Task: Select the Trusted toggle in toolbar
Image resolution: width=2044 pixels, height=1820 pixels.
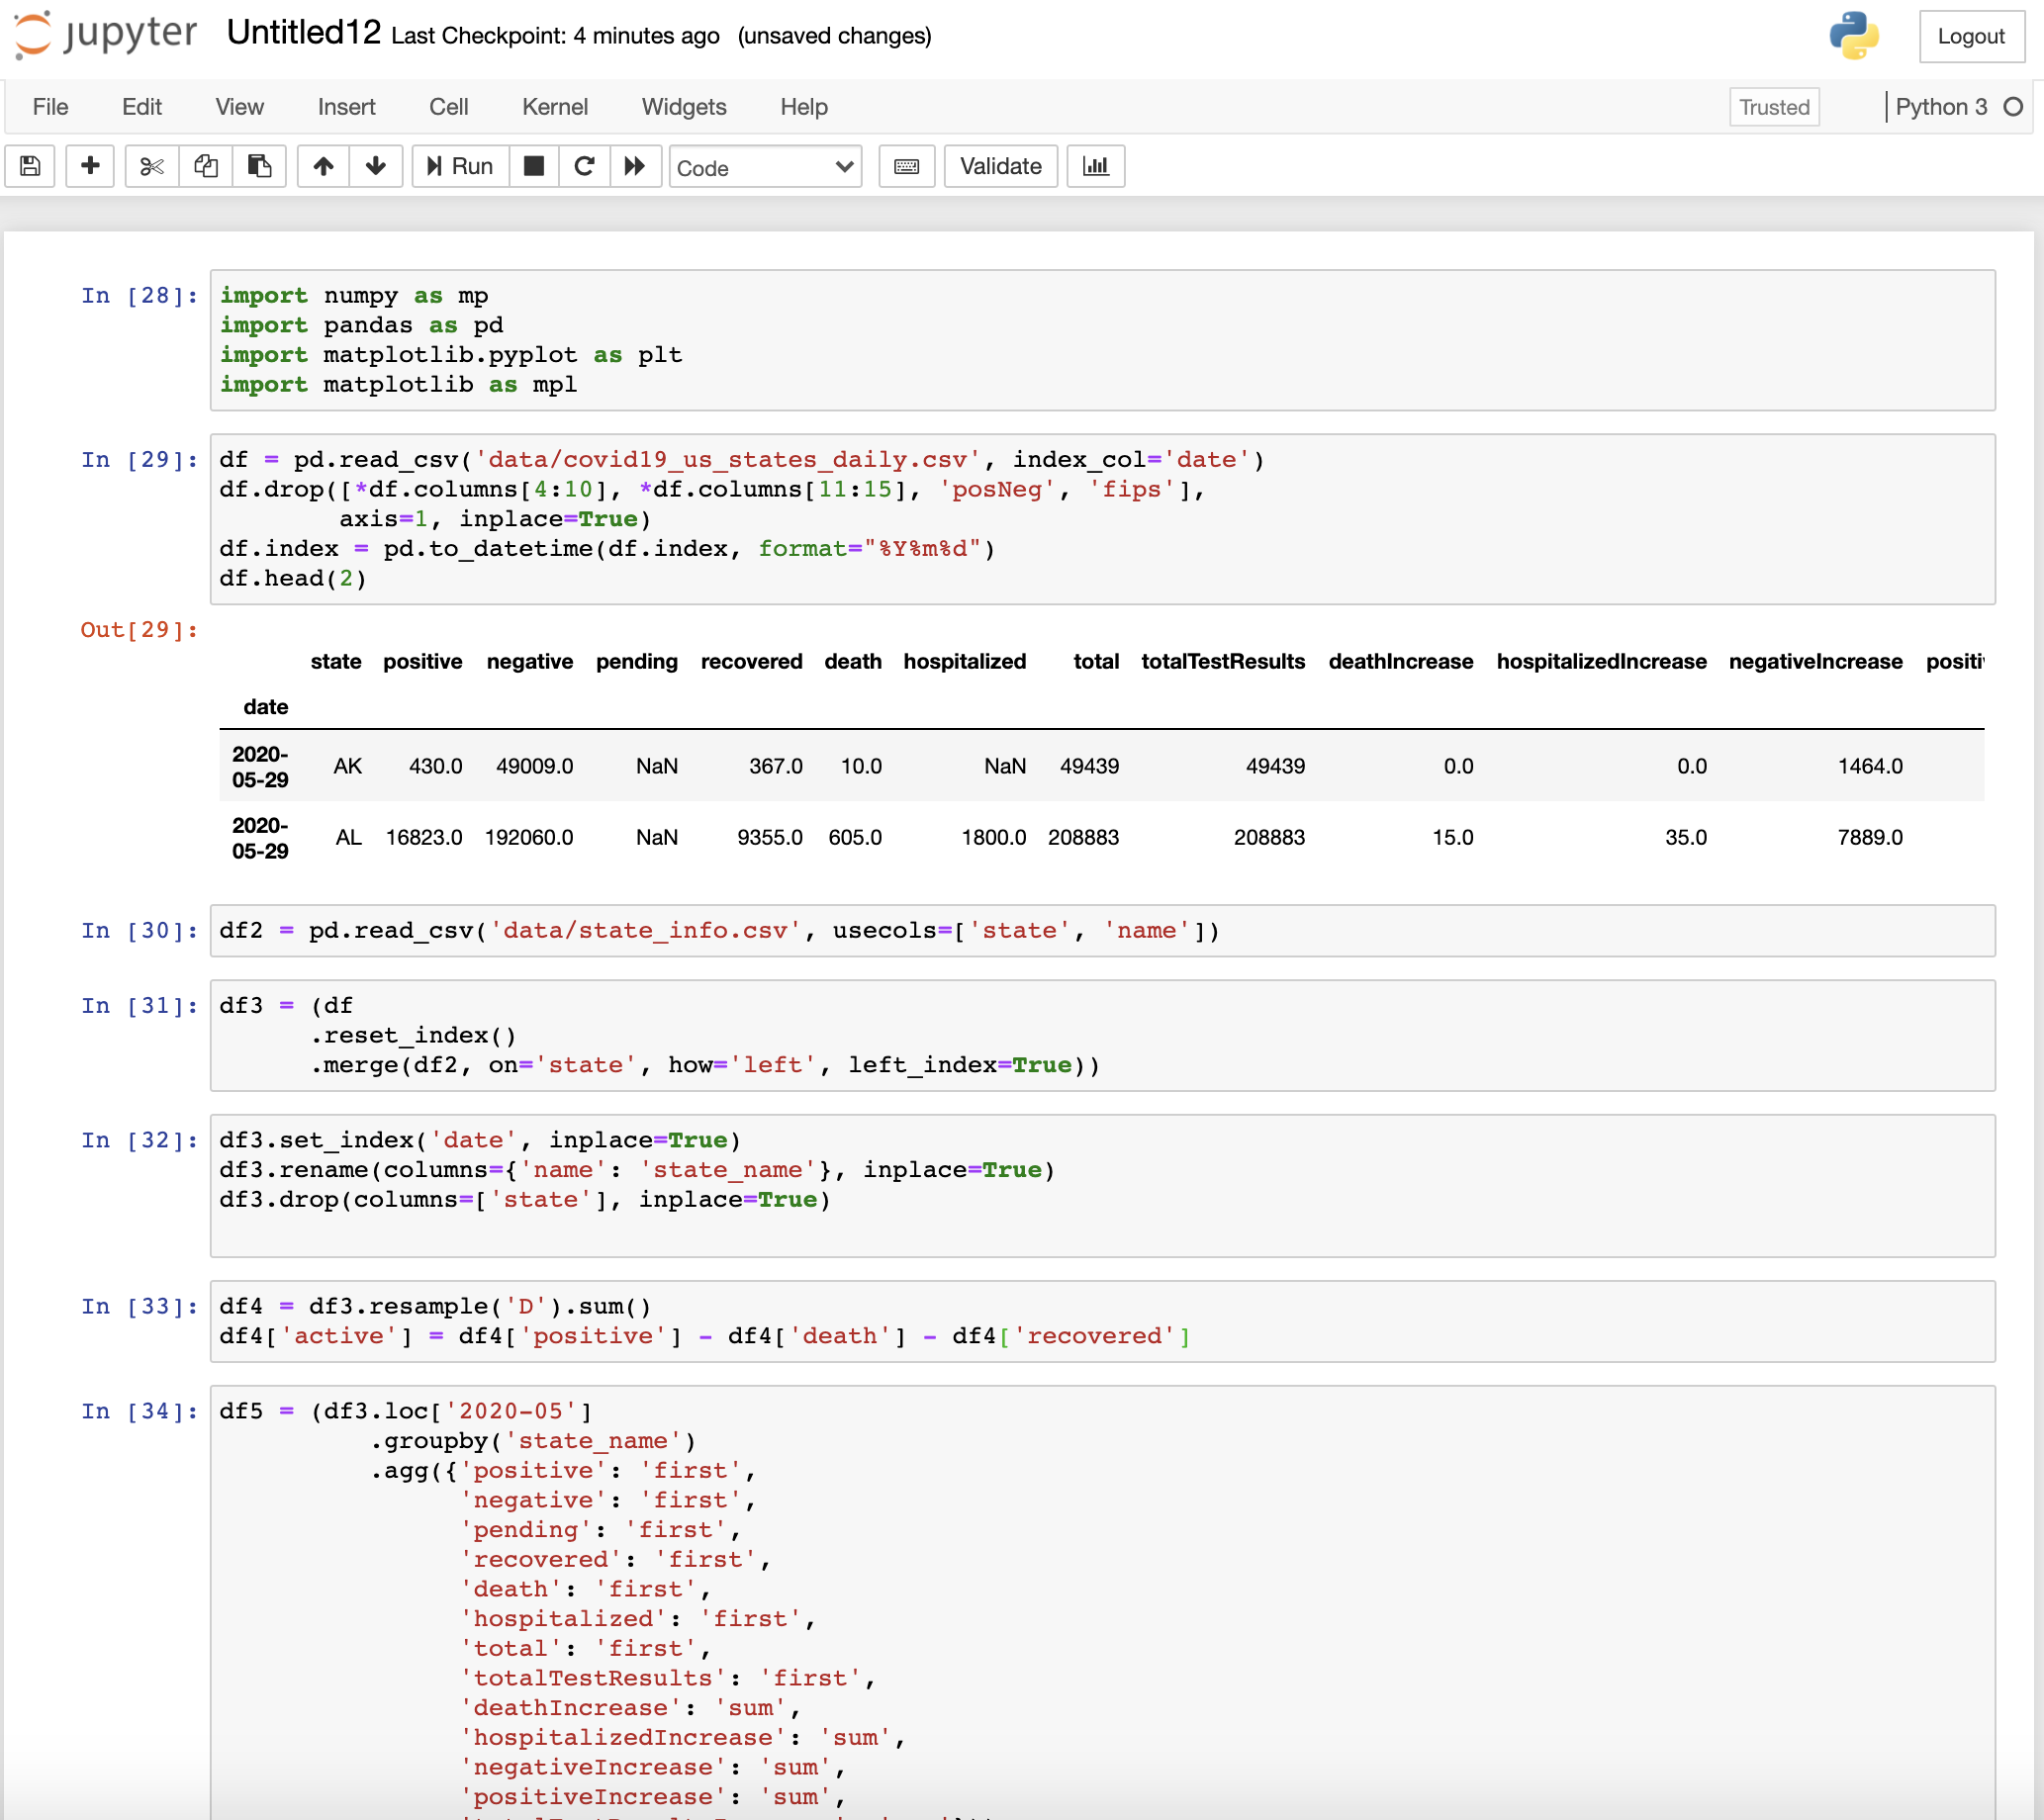Action: point(1772,107)
